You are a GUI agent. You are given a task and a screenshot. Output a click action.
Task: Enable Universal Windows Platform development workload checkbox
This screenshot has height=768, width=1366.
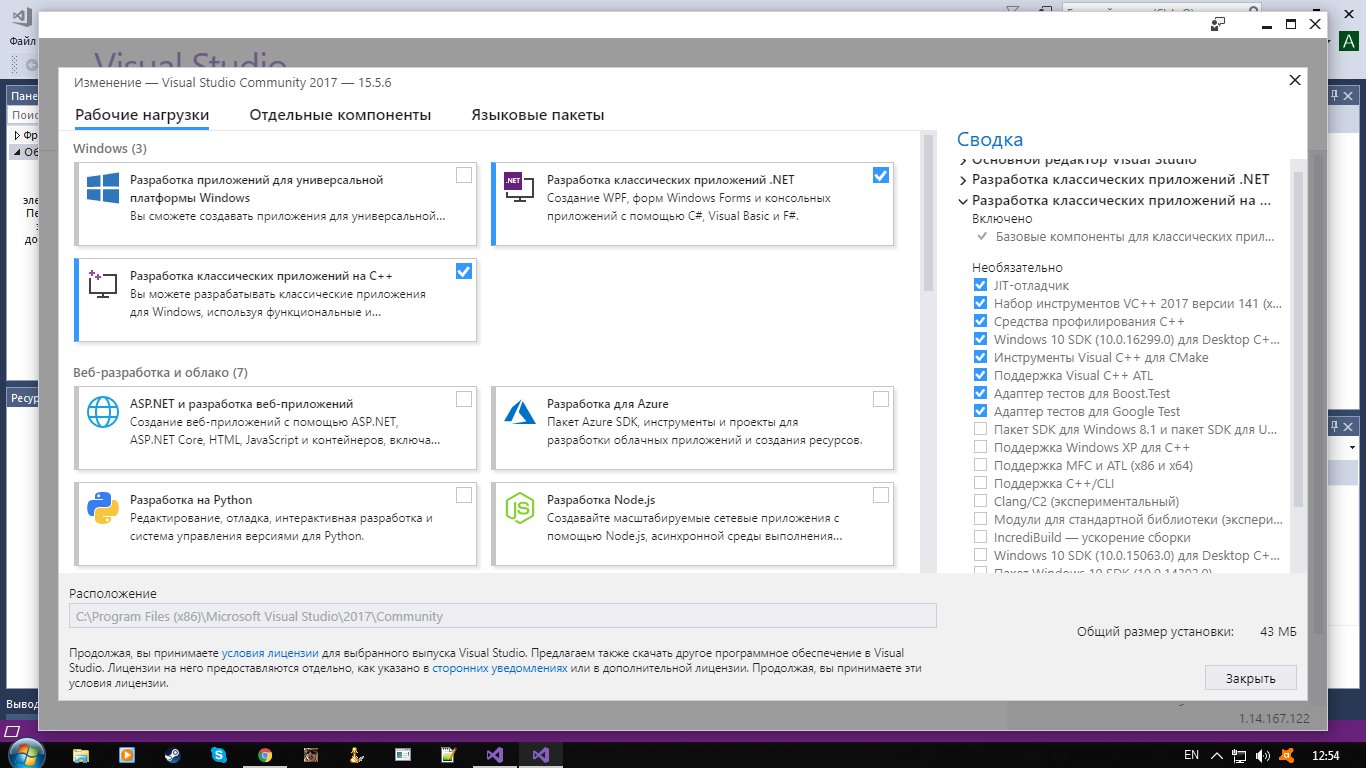click(464, 175)
